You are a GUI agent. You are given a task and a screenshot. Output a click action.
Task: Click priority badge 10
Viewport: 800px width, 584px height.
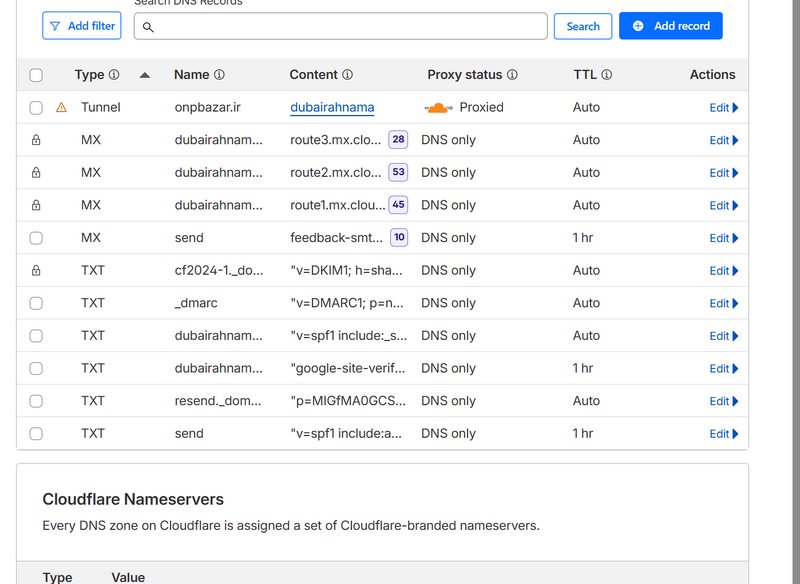pos(399,238)
